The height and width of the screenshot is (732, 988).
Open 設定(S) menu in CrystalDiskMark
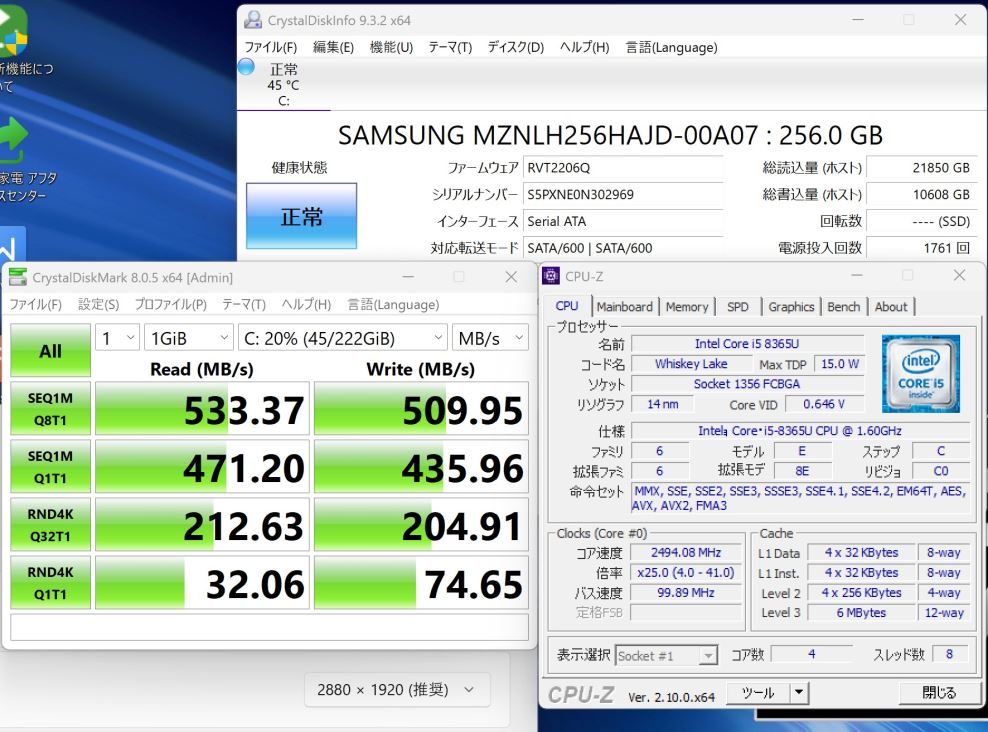pos(98,304)
